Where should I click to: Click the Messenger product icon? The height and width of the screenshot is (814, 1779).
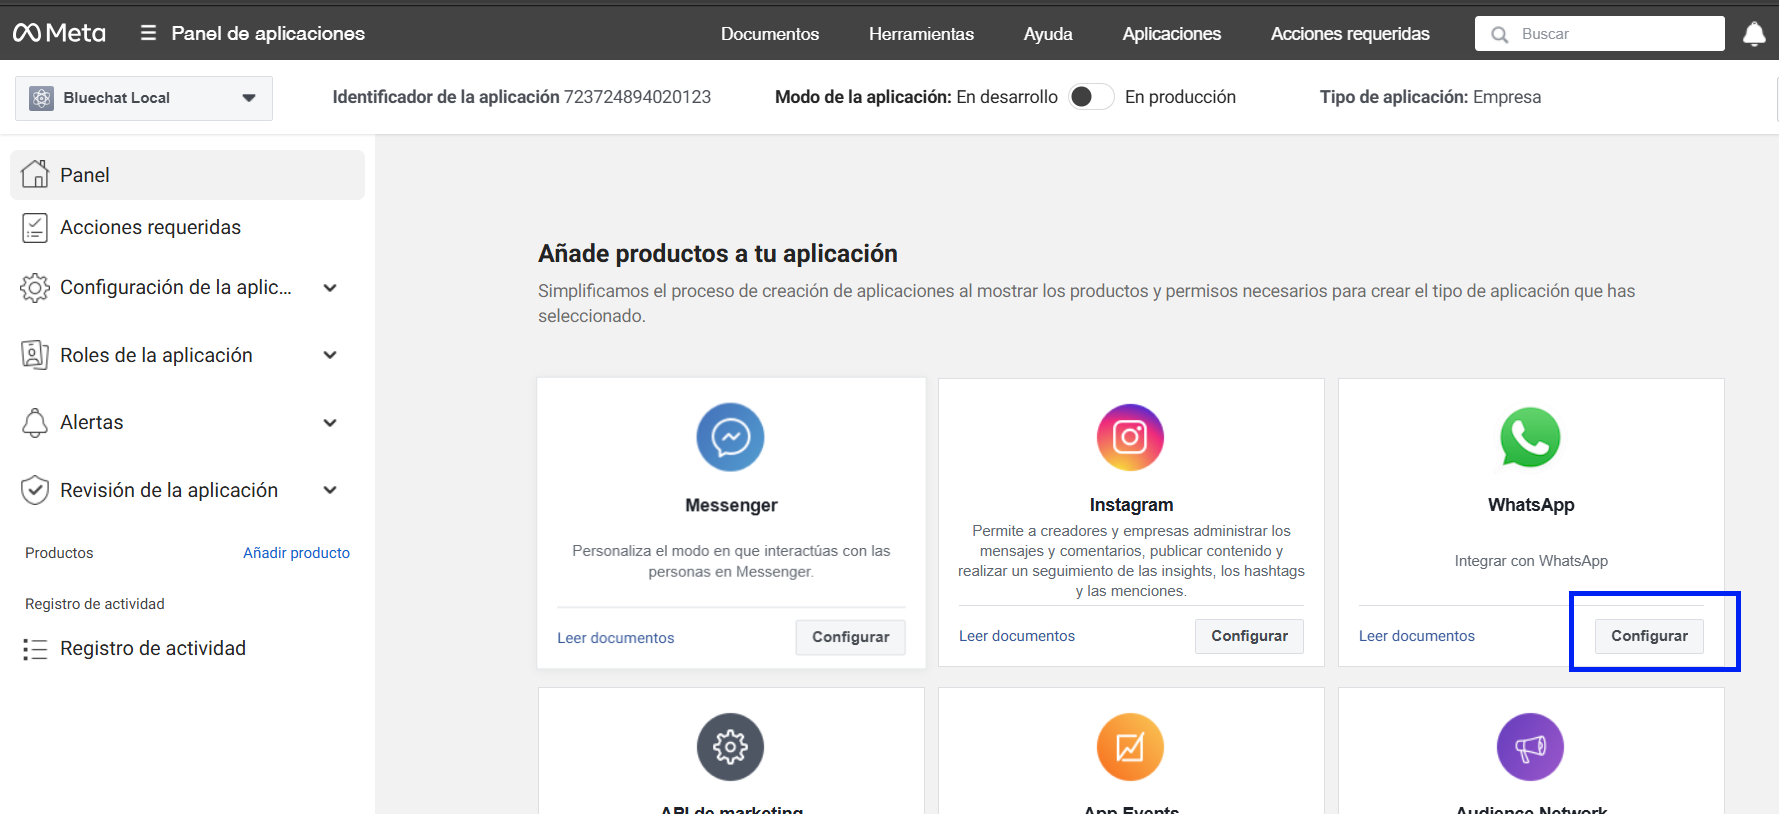(730, 437)
